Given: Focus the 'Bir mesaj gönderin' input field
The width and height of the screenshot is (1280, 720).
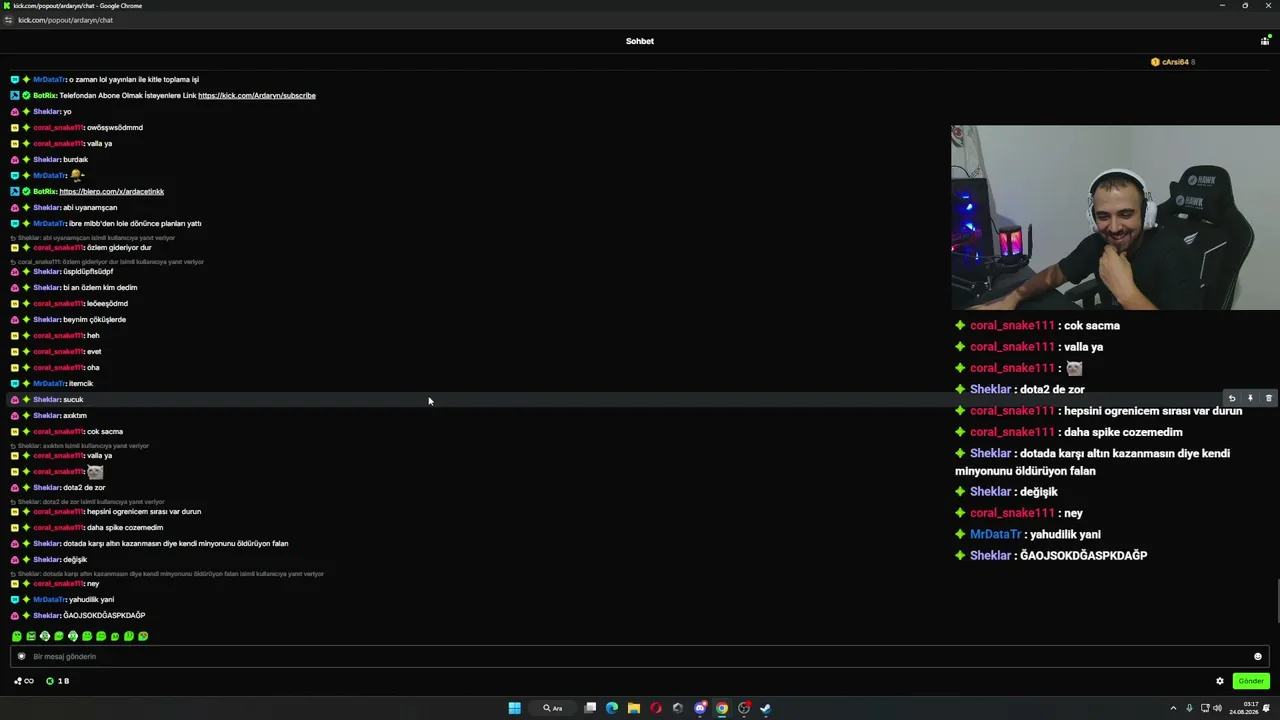Looking at the screenshot, I should [x=640, y=657].
